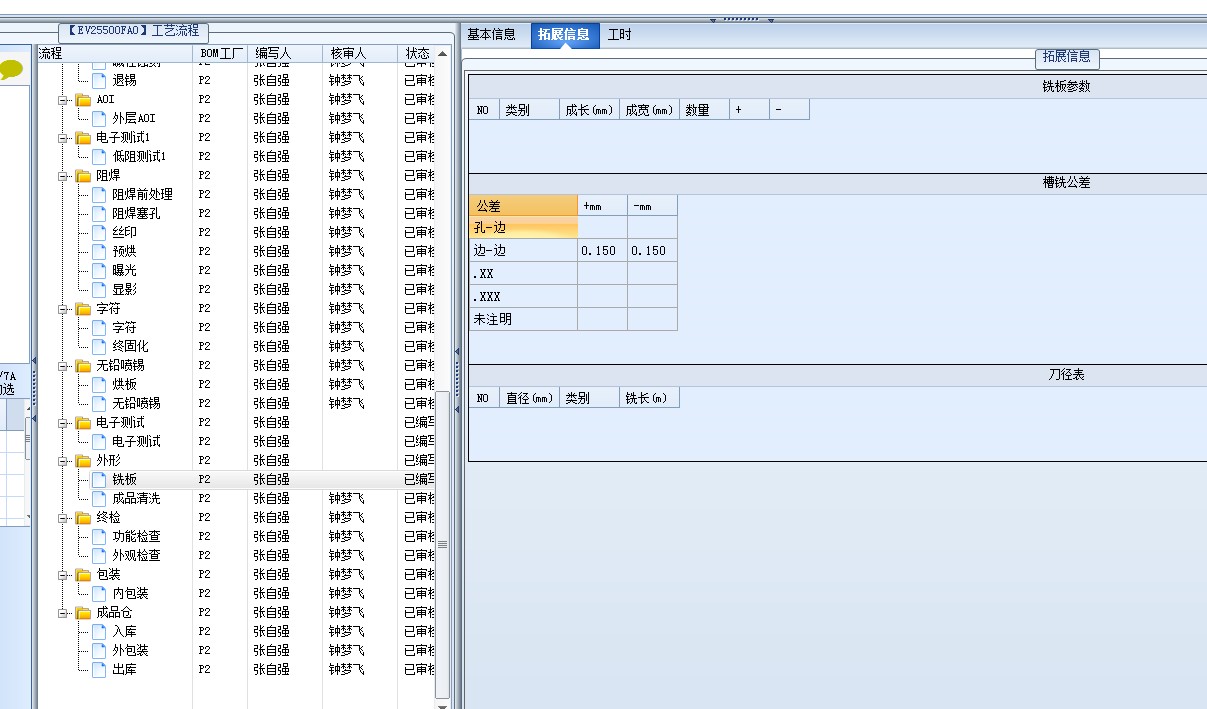Click the folder icon of 成品仓
The image size is (1207, 709).
tap(83, 612)
